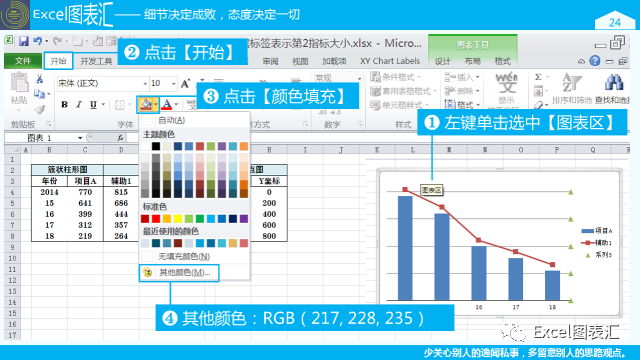Click the Find and Select binoculars icon
640x360 pixels.
click(x=614, y=82)
